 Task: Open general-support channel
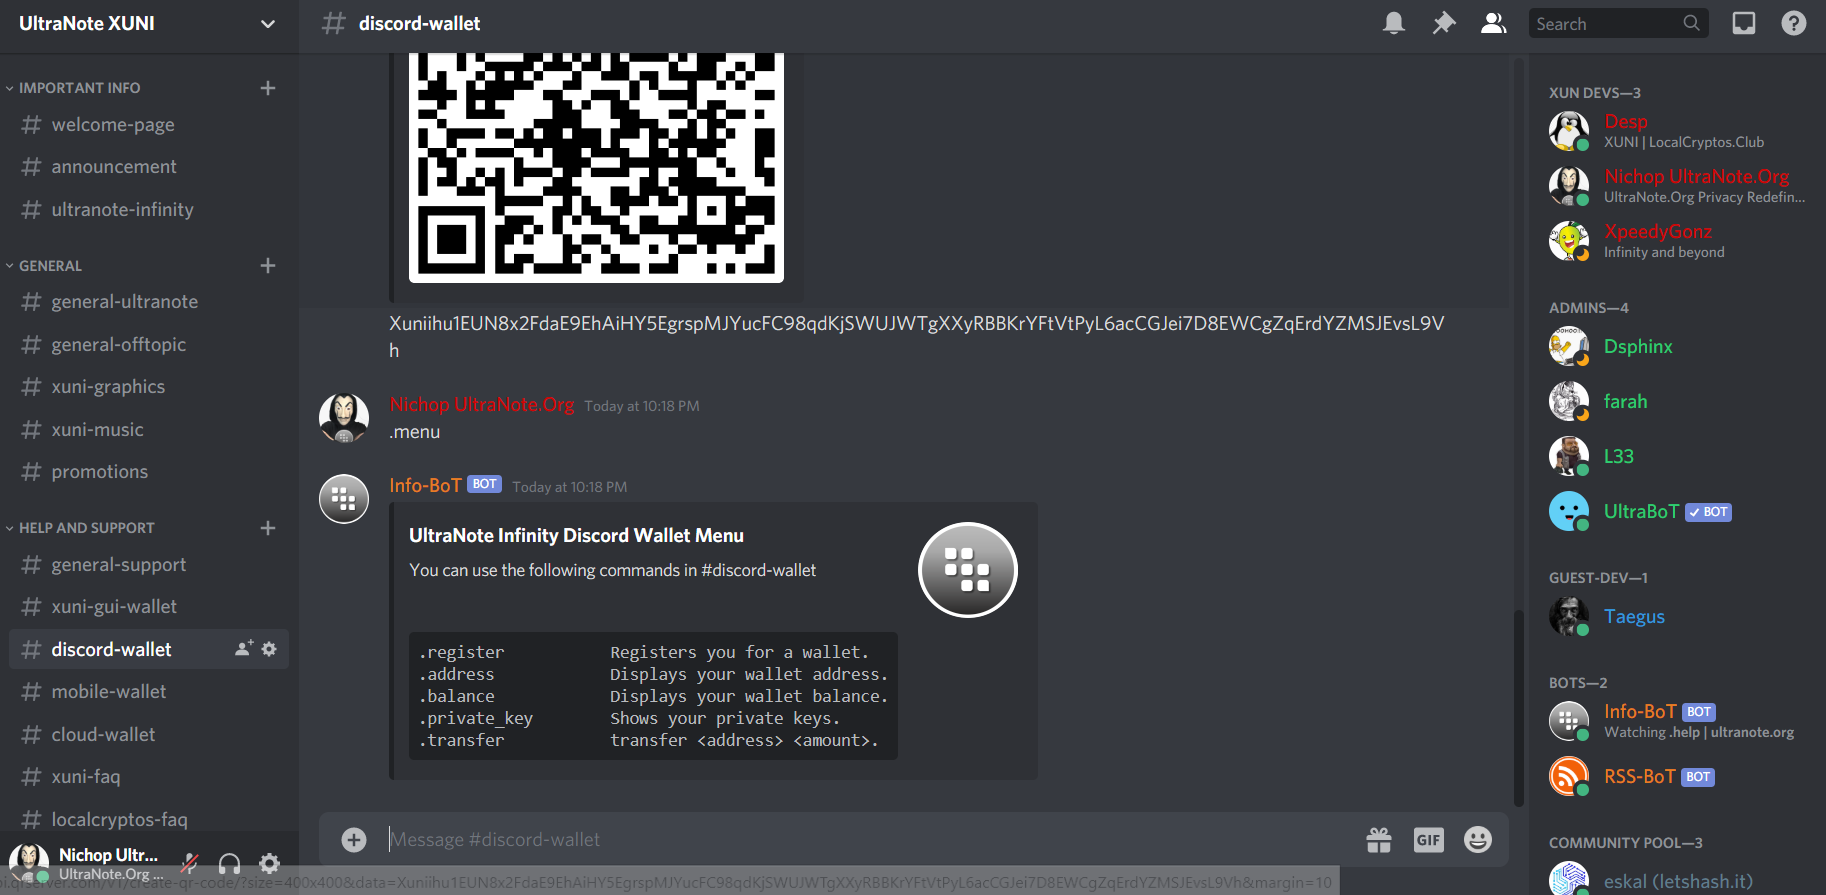[148, 565]
